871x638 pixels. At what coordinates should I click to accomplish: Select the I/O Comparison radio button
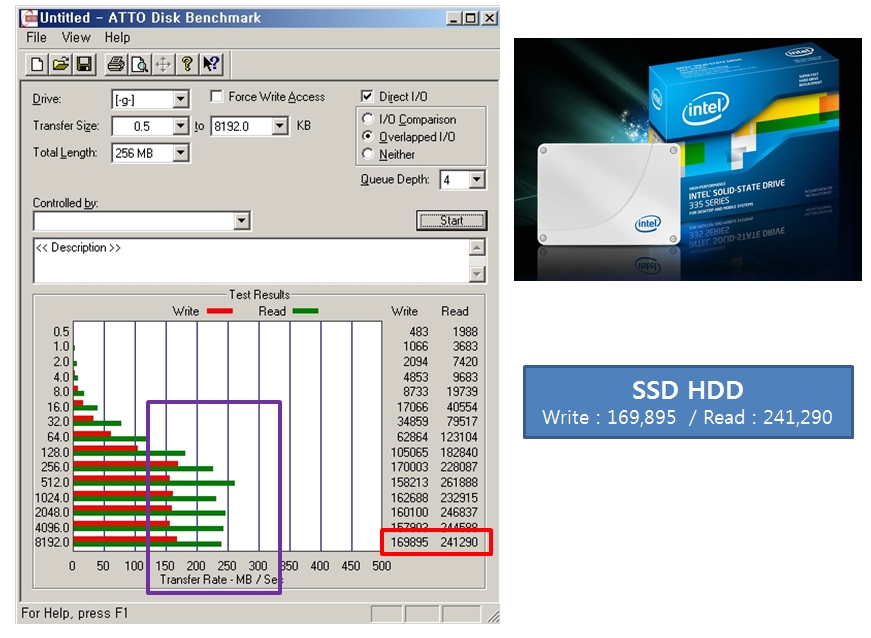click(367, 119)
